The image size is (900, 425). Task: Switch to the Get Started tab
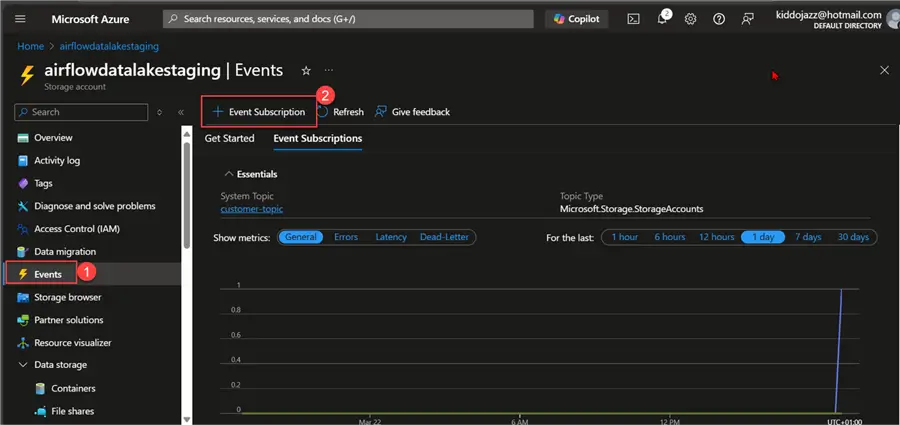[230, 138]
